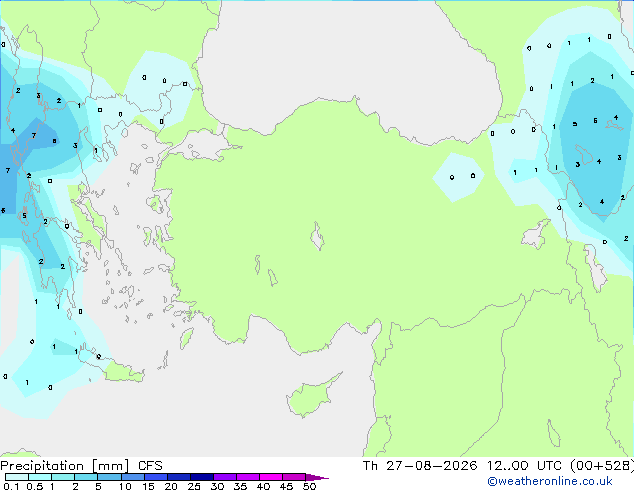
Task: Click the 1–2 mm legend color swatch
Action: tap(63, 477)
